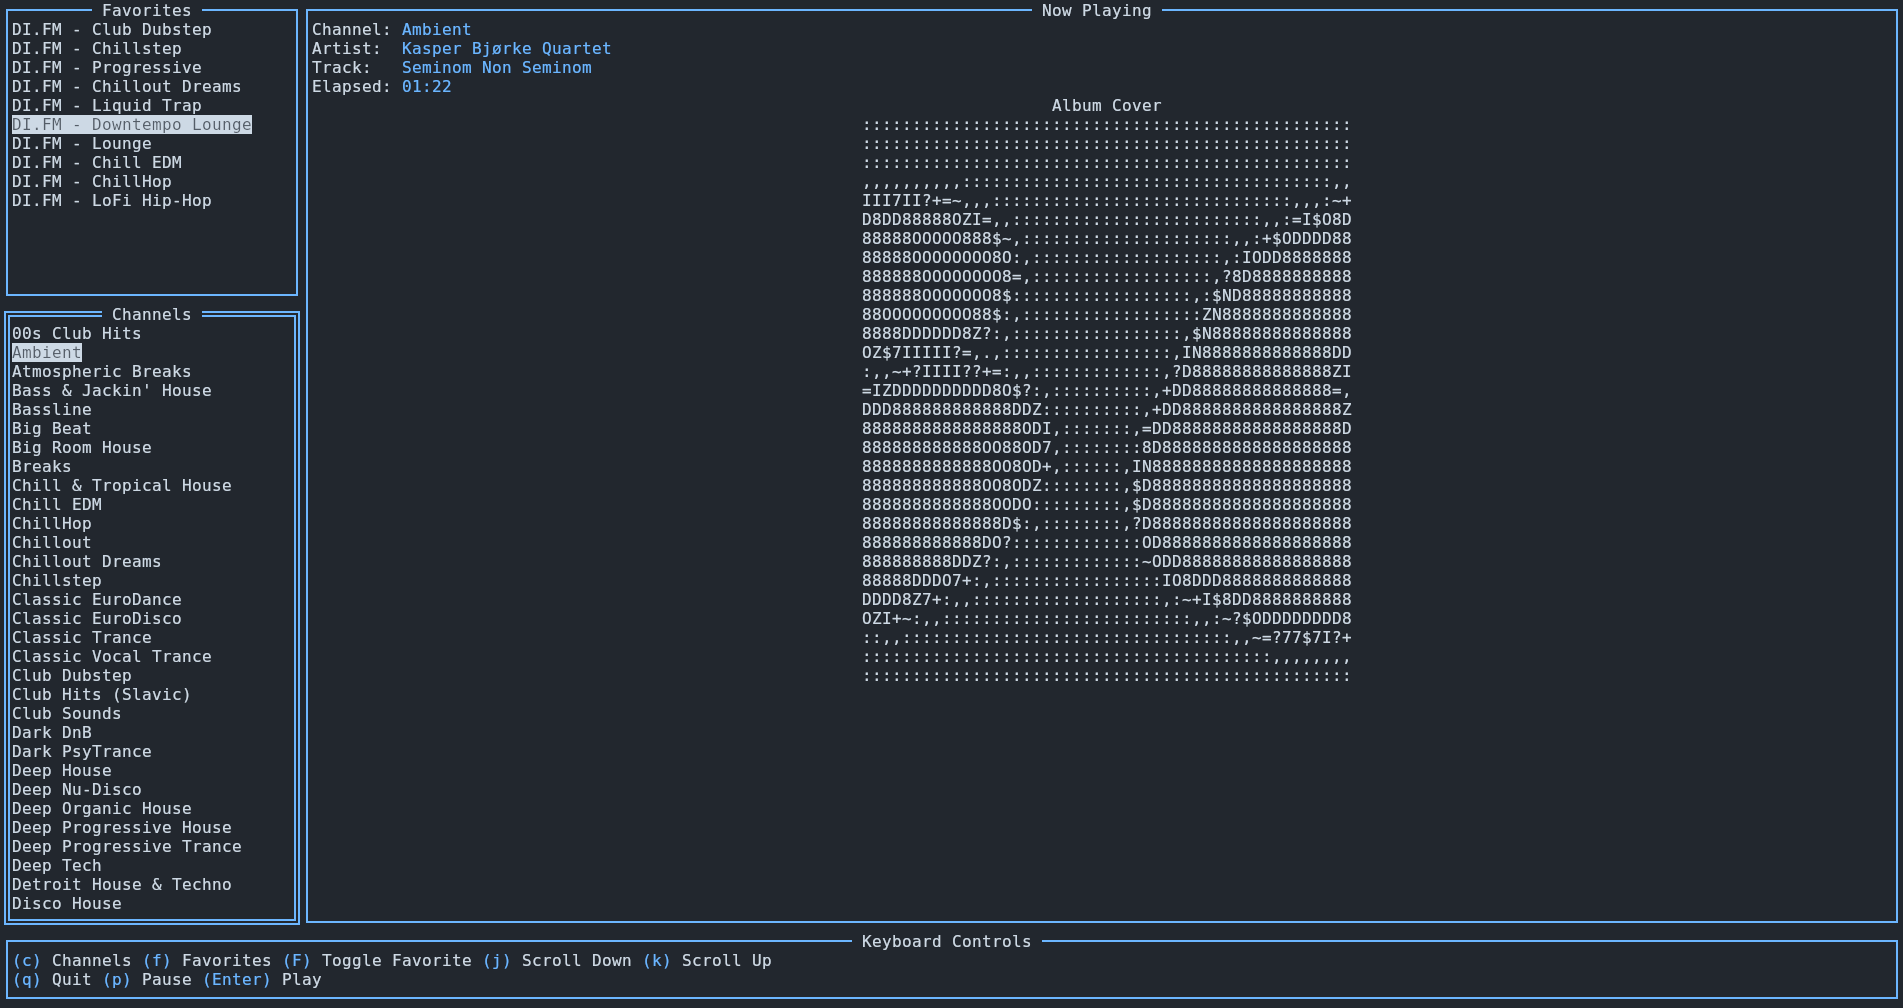Pick DI.FM - LoFi Hip-Hop favorite
The width and height of the screenshot is (1903, 1008).
[x=112, y=200]
